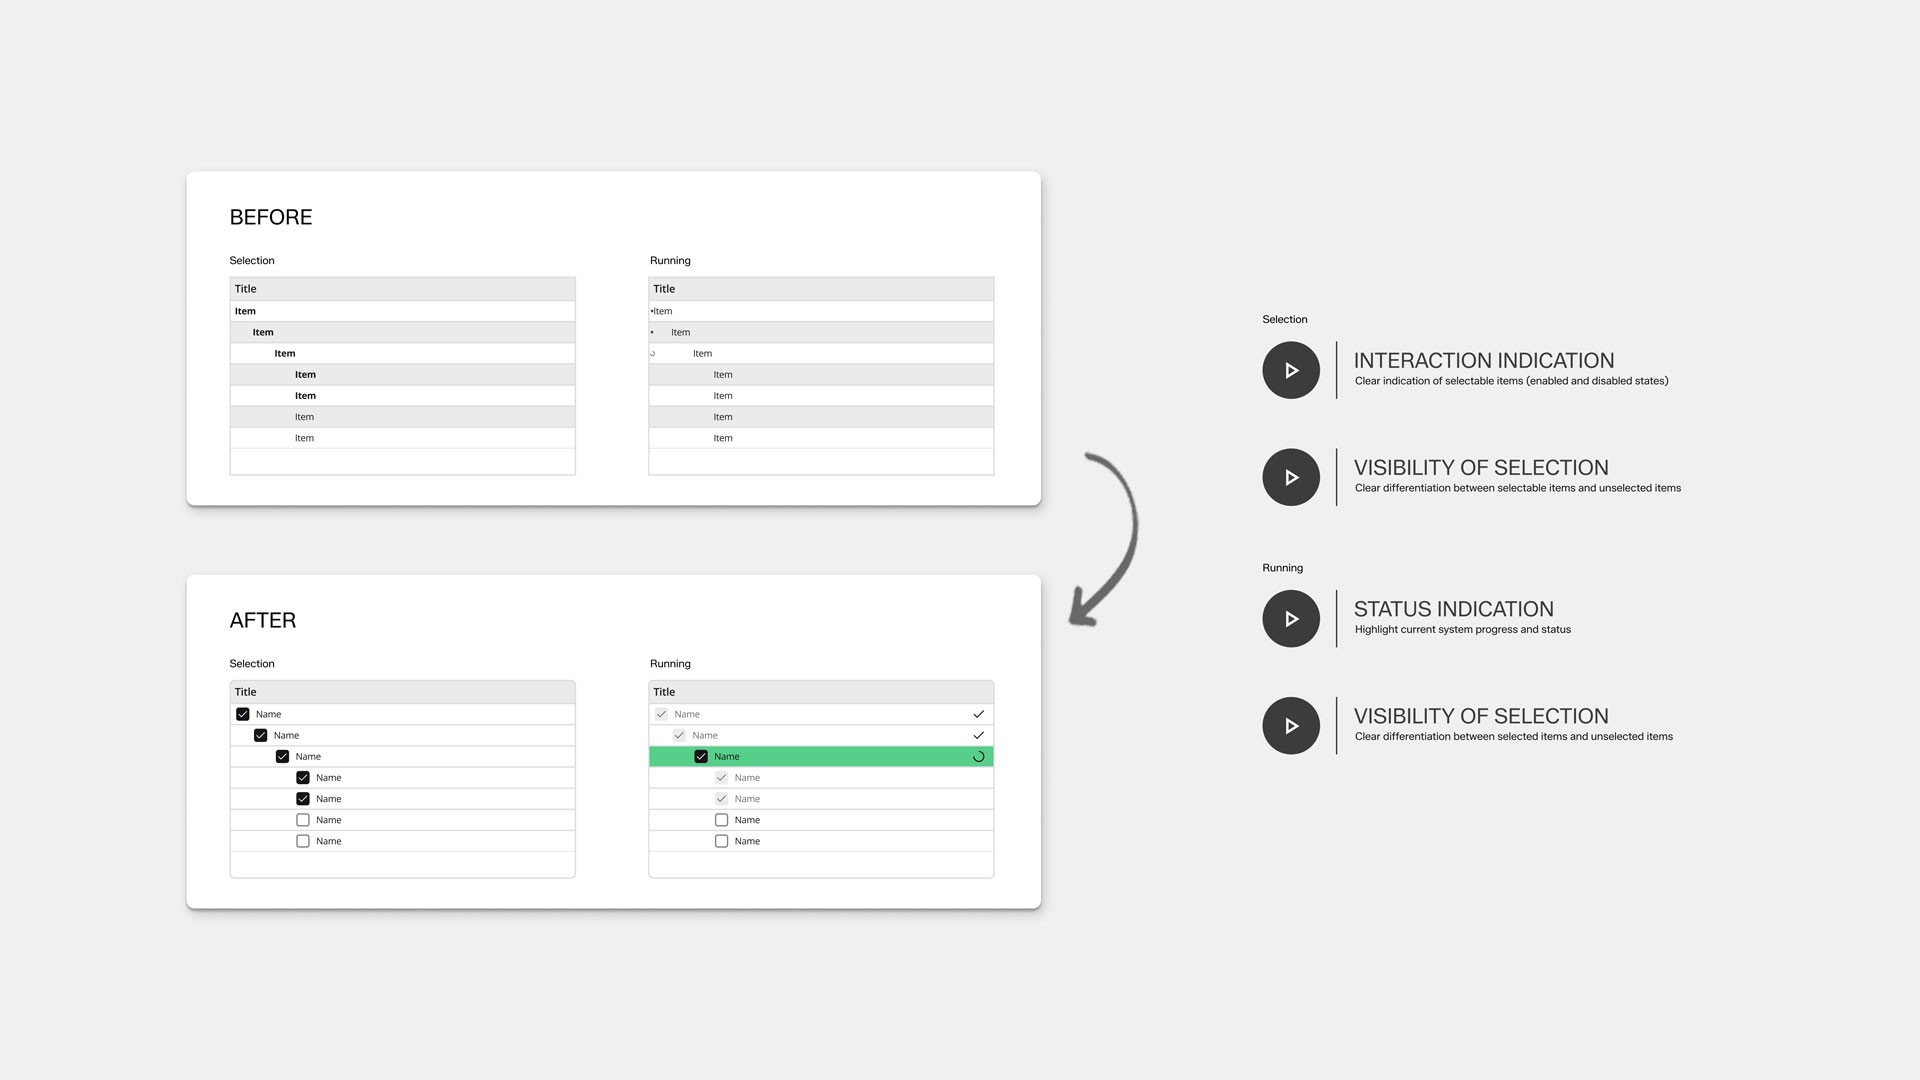Click INTERACTION INDICATION heading text
Image resolution: width=1920 pixels, height=1080 pixels.
pos(1483,361)
